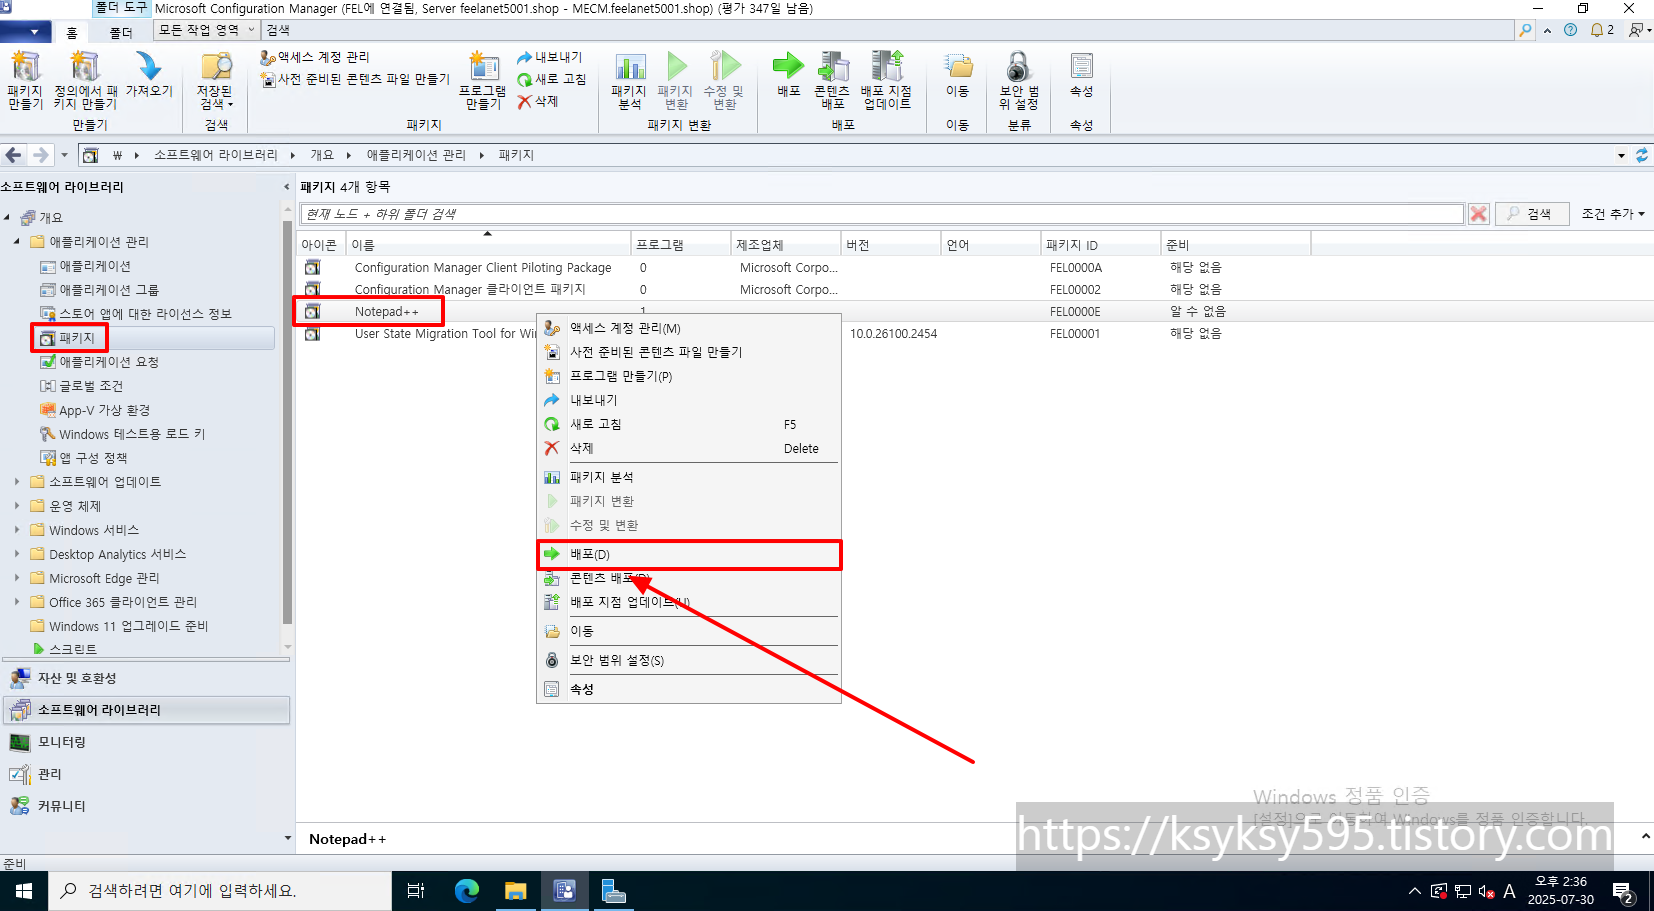Click the green 배포 ribbon icon
This screenshot has width=1654, height=911.
click(x=788, y=75)
